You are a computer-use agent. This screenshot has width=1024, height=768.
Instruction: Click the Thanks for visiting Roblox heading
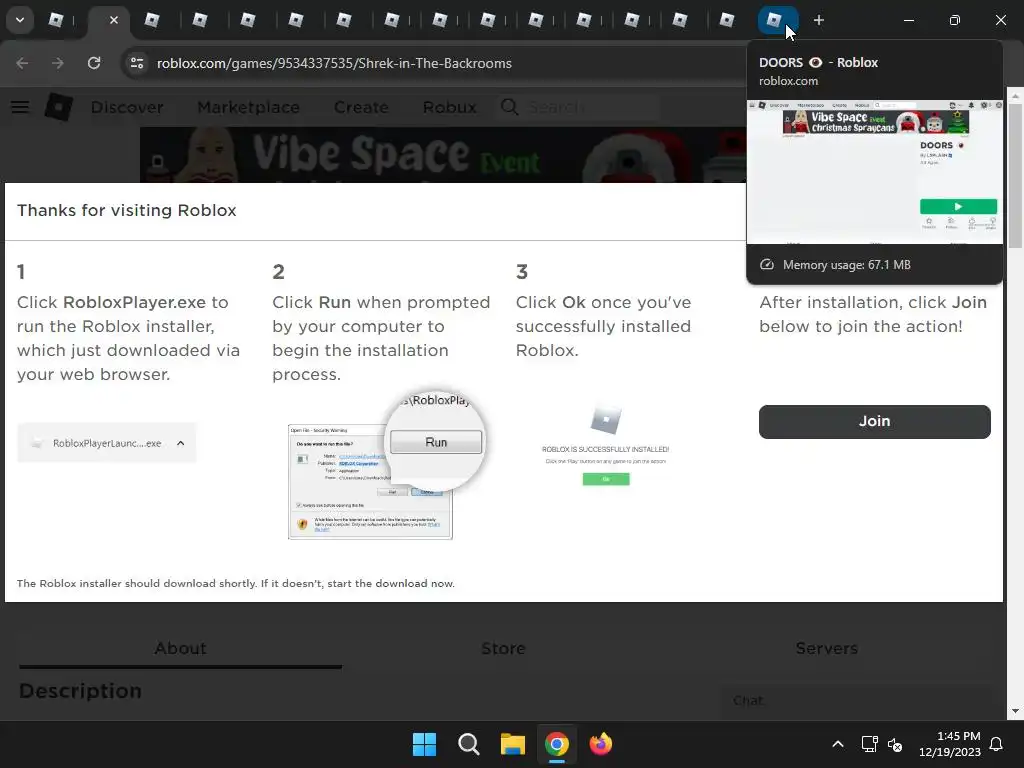127,210
